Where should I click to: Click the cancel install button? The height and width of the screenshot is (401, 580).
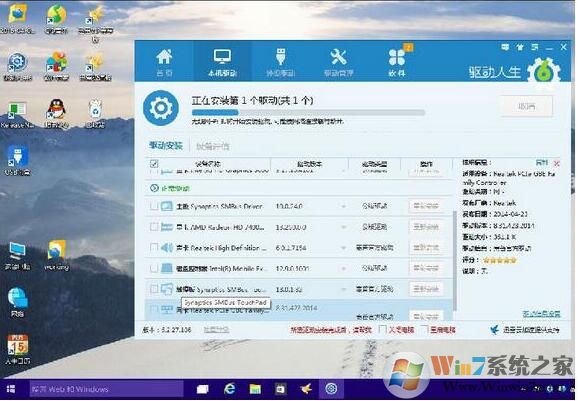pyautogui.click(x=526, y=107)
